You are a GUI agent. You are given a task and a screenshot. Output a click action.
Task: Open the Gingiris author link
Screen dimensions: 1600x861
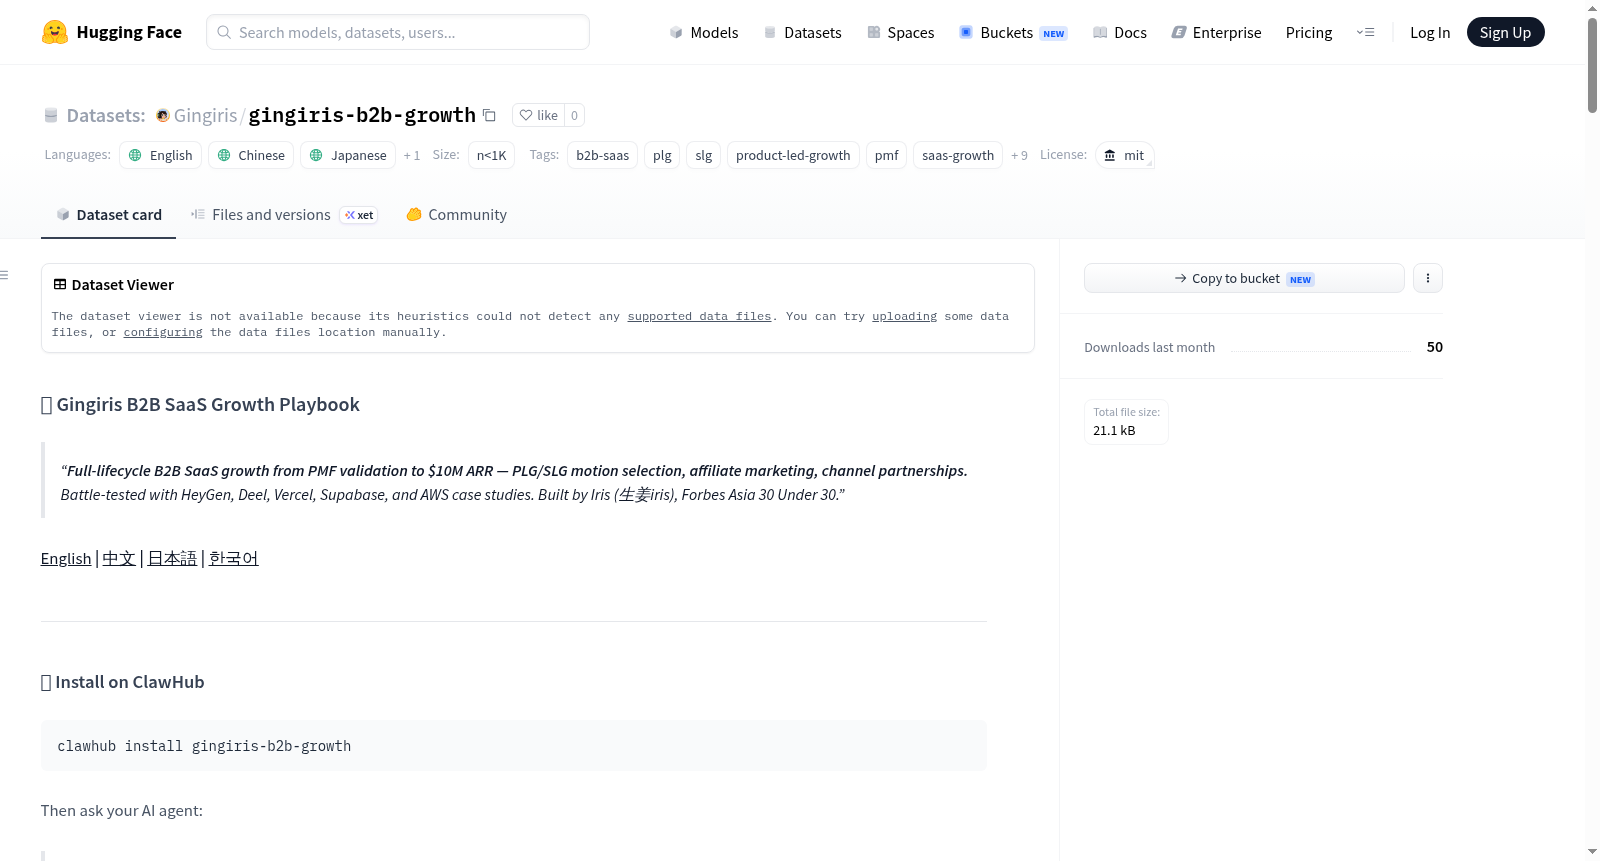tap(205, 115)
